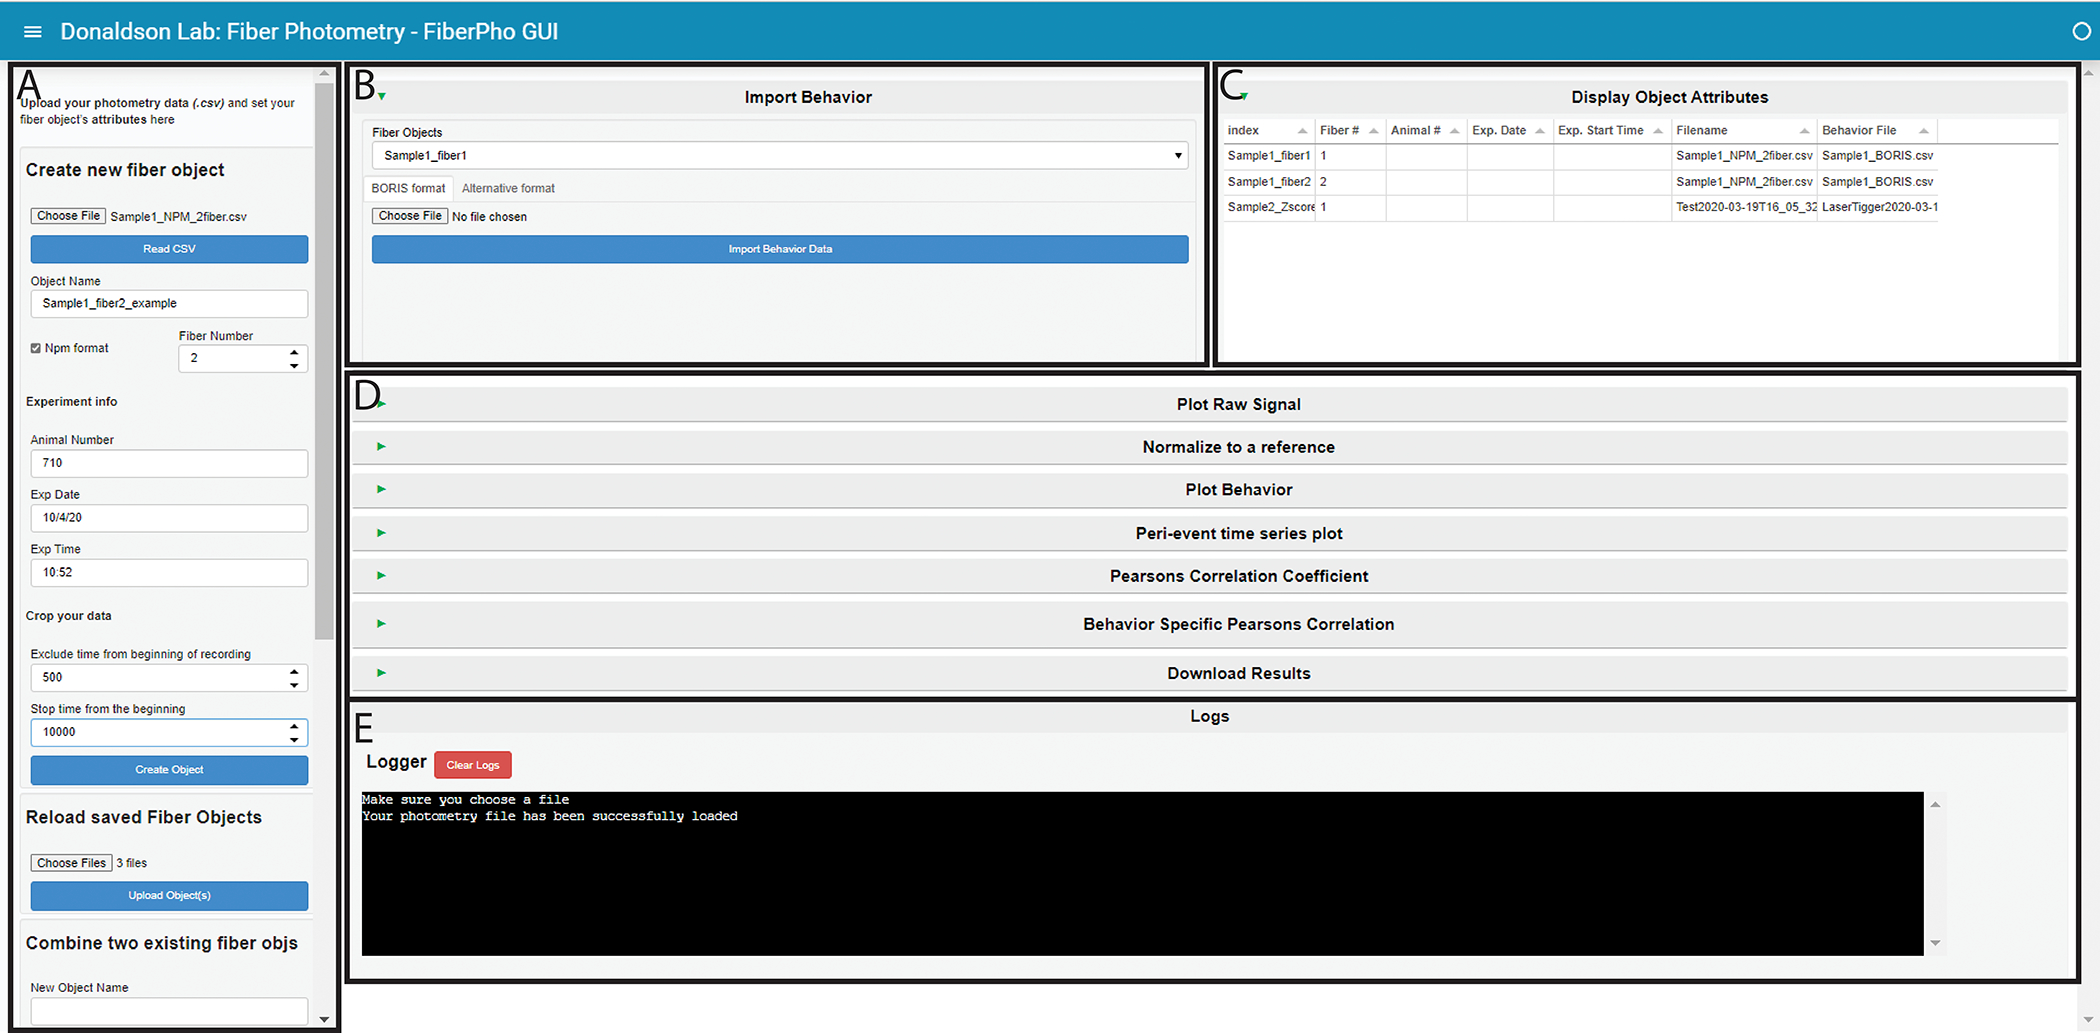Image resolution: width=2100 pixels, height=1033 pixels.
Task: Sort table by Filename column
Action: tap(1743, 131)
